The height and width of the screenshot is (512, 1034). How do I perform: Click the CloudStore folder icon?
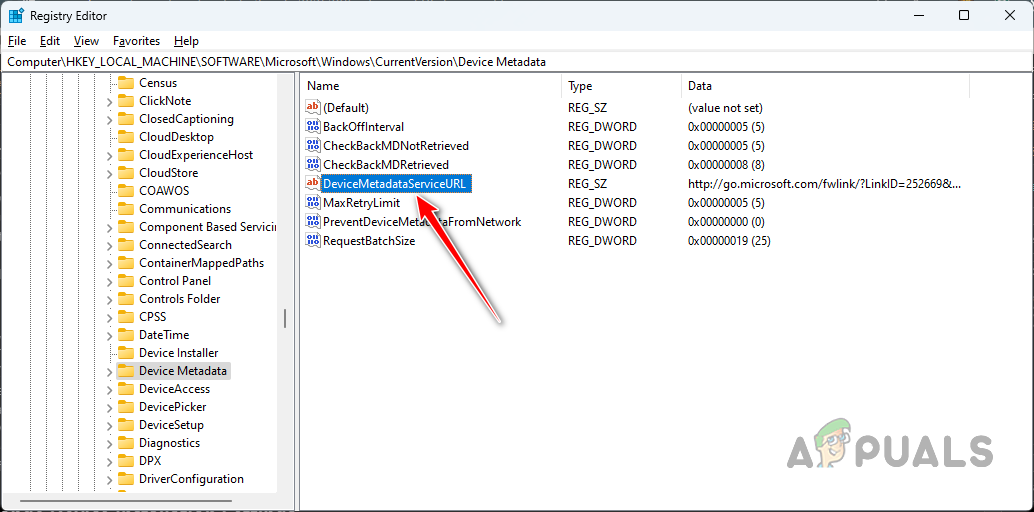pos(126,173)
